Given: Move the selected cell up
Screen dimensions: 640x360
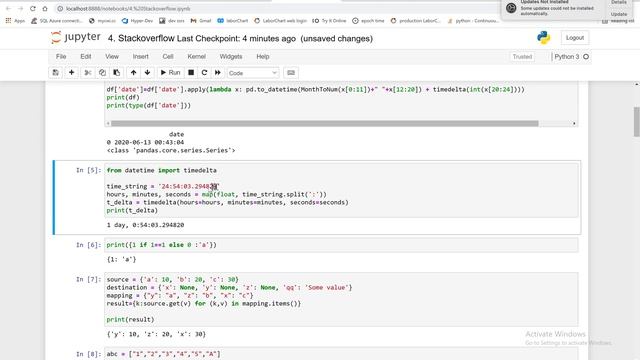Looking at the screenshot, I should tap(133, 73).
